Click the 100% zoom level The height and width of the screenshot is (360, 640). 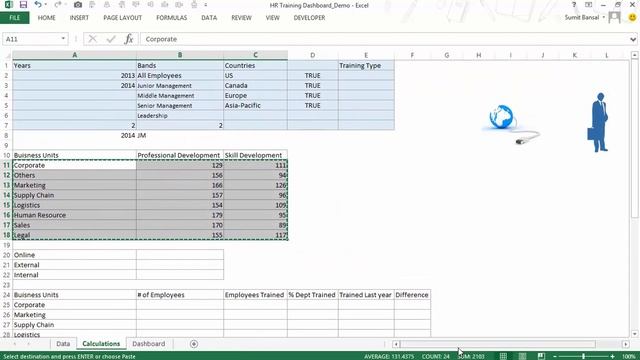(x=629, y=356)
